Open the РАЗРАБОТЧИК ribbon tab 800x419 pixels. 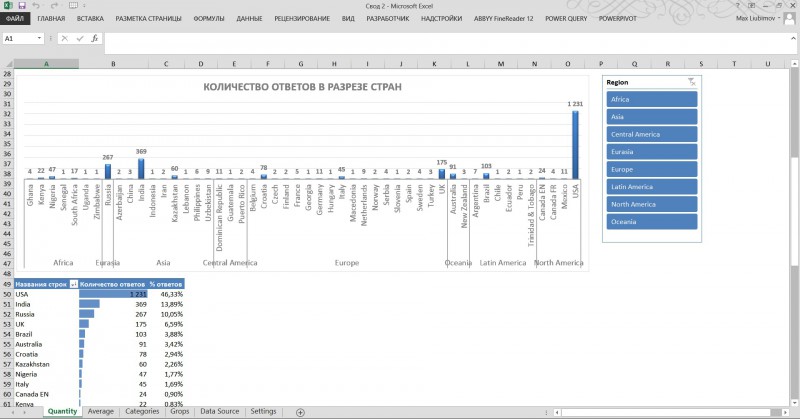(x=388, y=18)
